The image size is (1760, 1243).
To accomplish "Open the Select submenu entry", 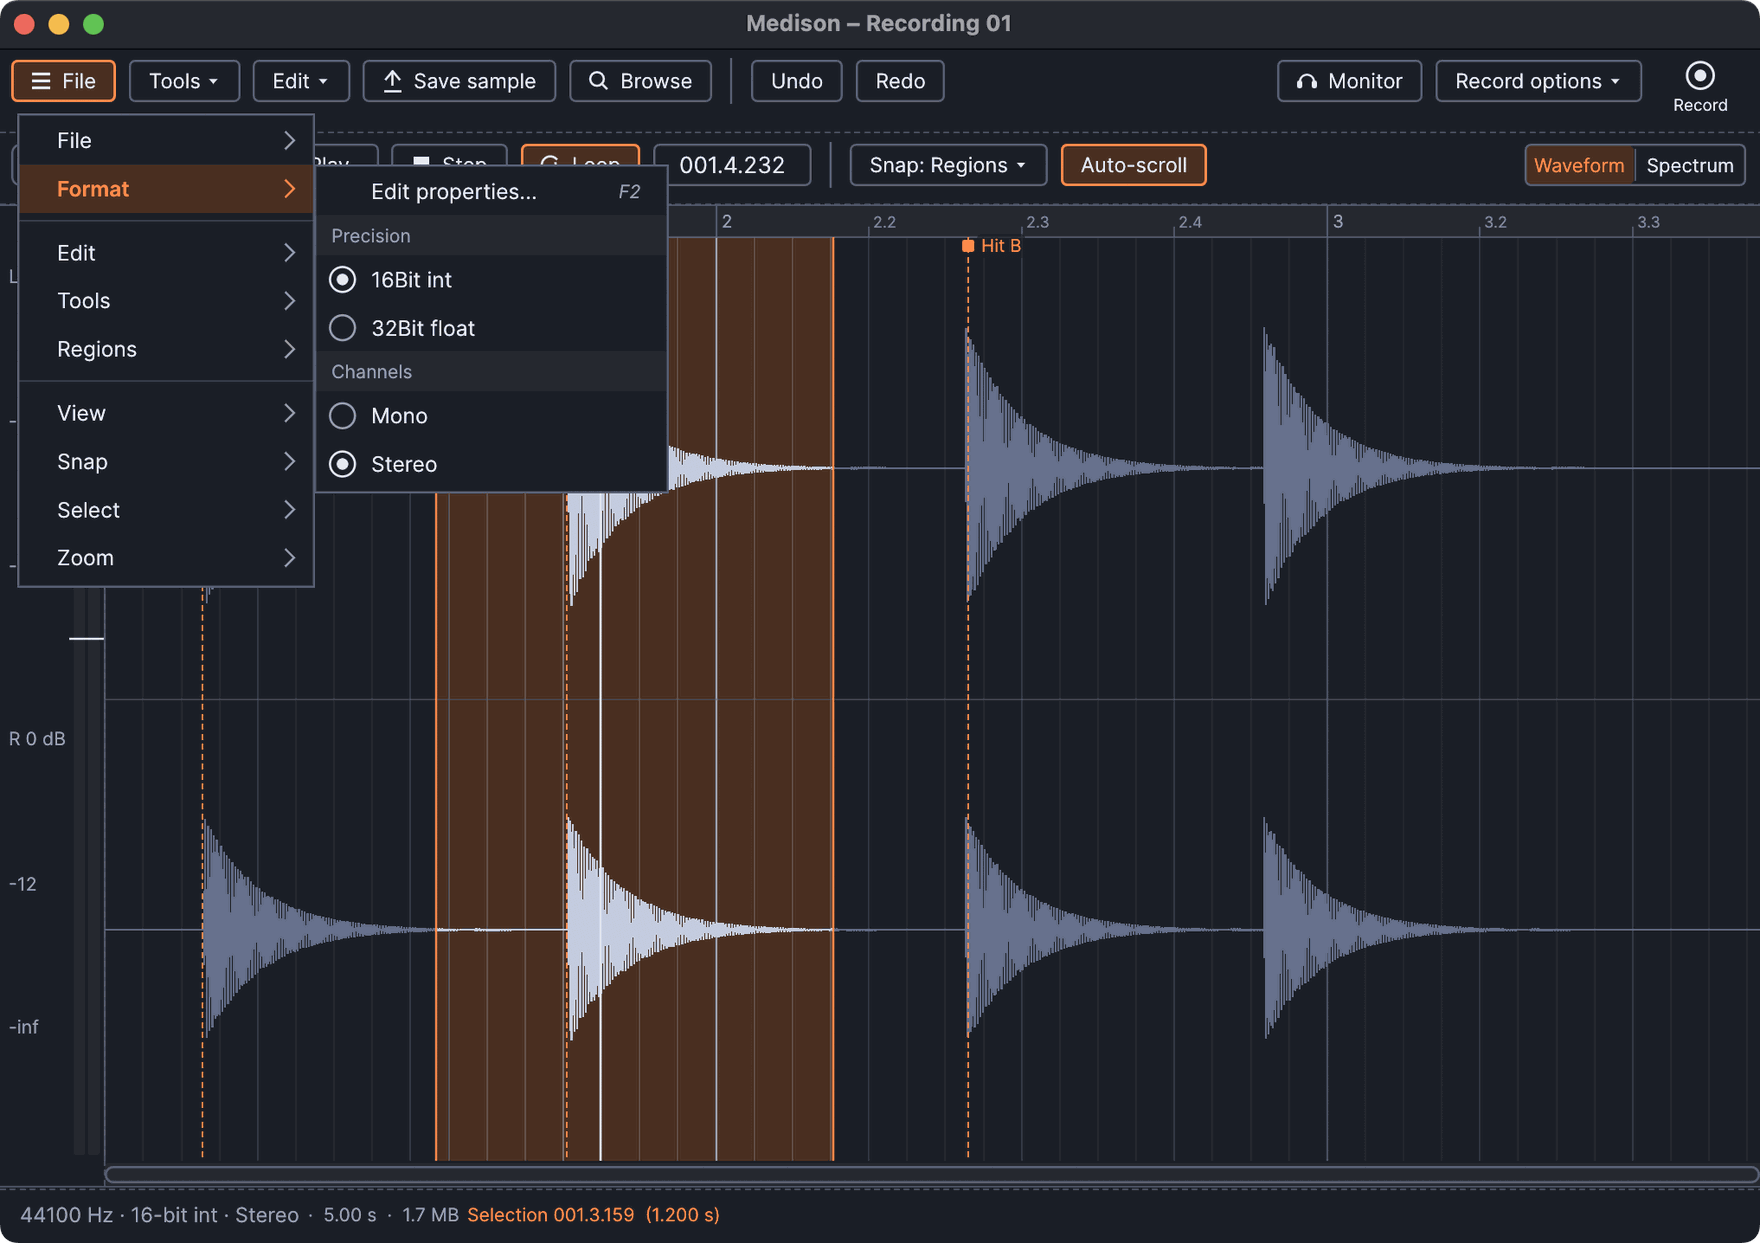I will tap(166, 510).
